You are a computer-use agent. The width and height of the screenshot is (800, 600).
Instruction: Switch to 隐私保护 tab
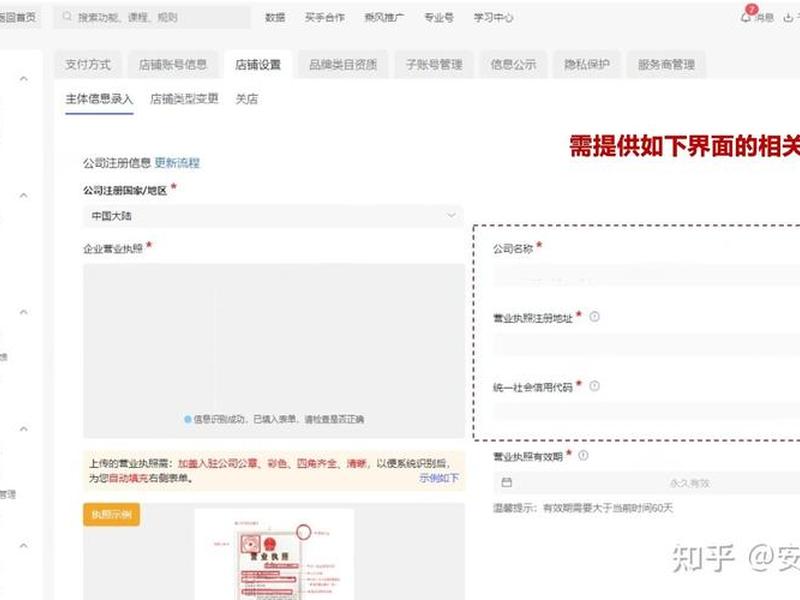[x=587, y=65]
